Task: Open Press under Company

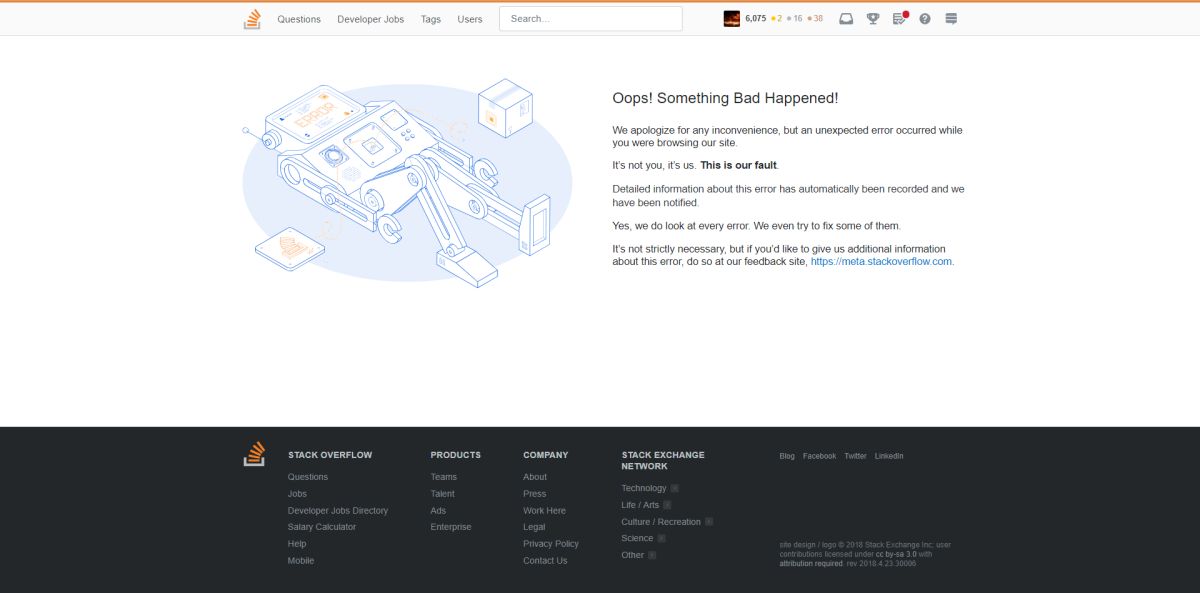Action: pyautogui.click(x=535, y=494)
